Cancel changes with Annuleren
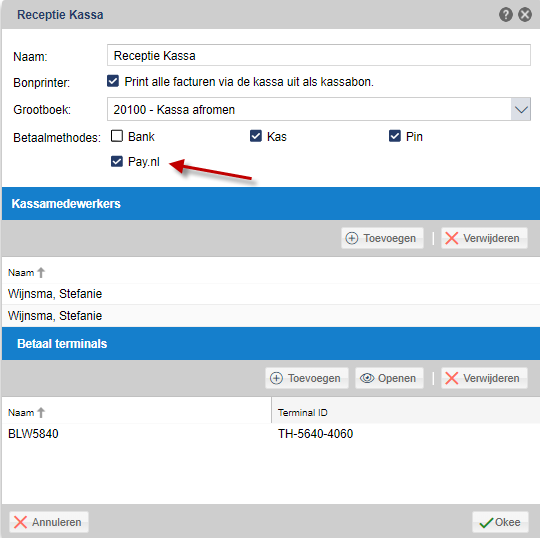 tap(49, 522)
